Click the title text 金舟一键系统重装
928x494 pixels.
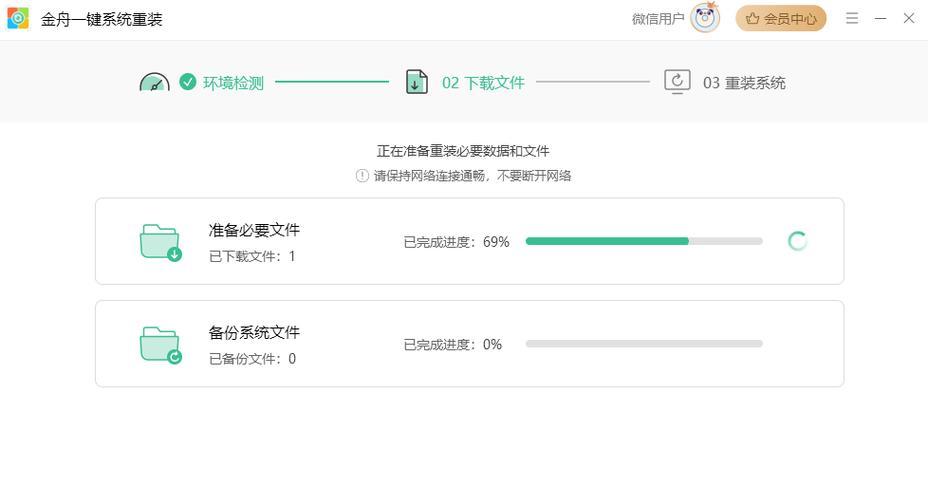click(x=101, y=20)
